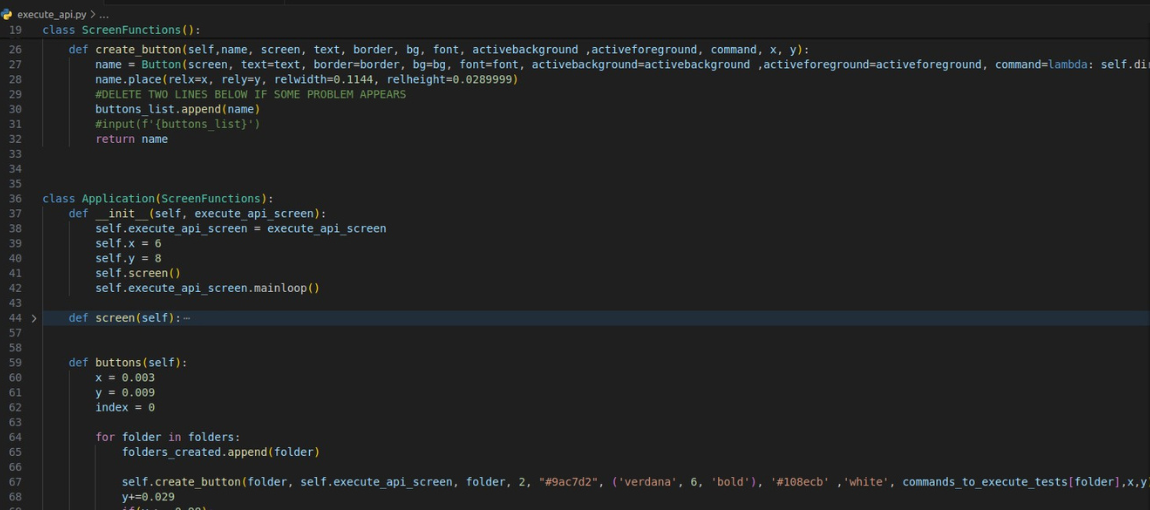Image resolution: width=1150 pixels, height=510 pixels.
Task: Click line number 59 in the gutter
Action: (x=15, y=362)
